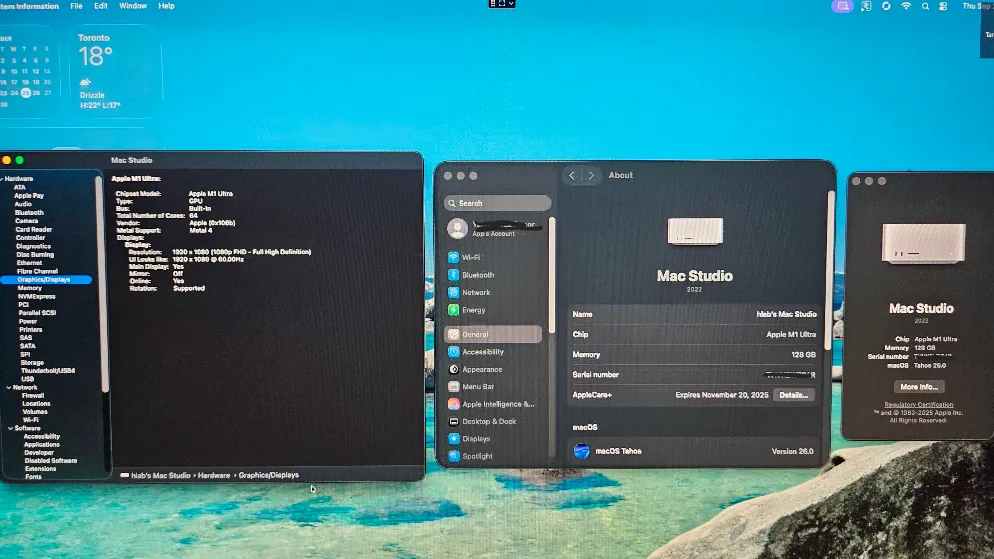Go forward in System Settings
Screen dimensions: 994x559
click(x=591, y=176)
